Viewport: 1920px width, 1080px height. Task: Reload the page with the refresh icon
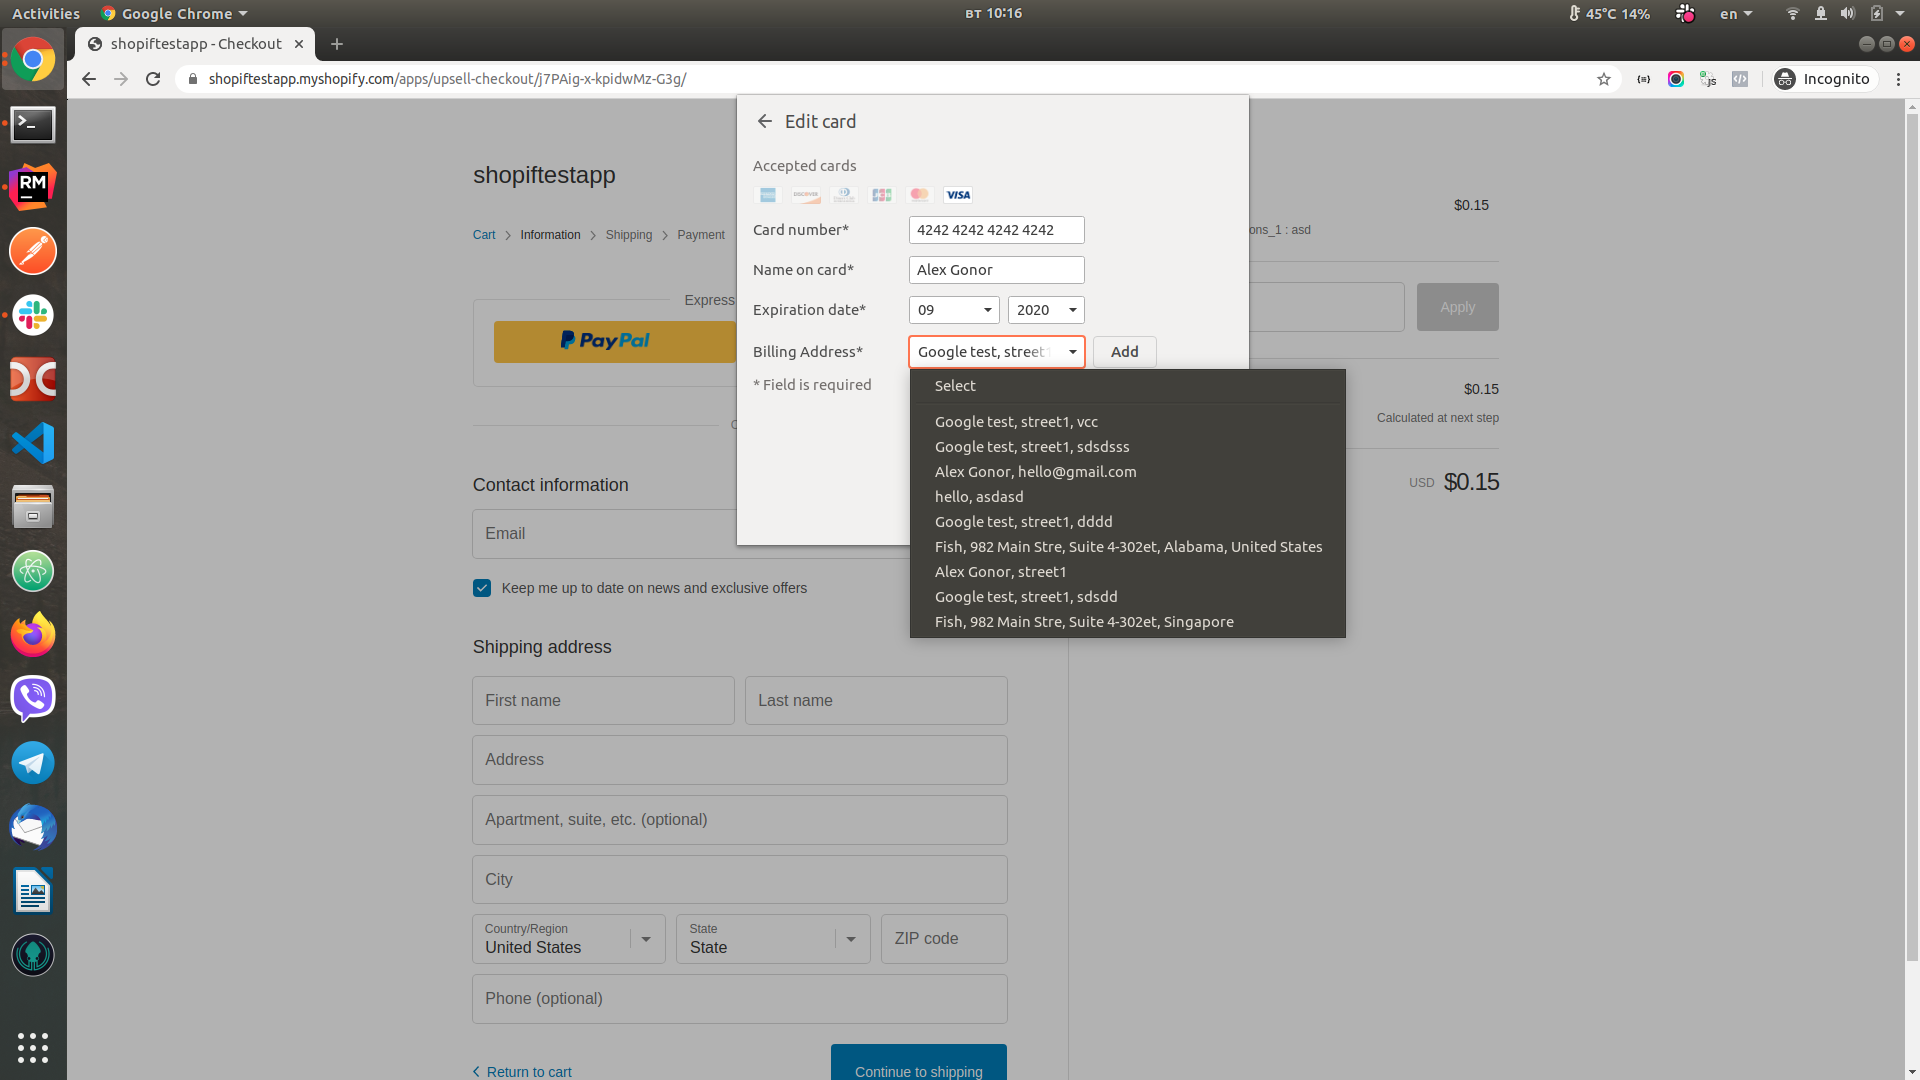pyautogui.click(x=153, y=79)
